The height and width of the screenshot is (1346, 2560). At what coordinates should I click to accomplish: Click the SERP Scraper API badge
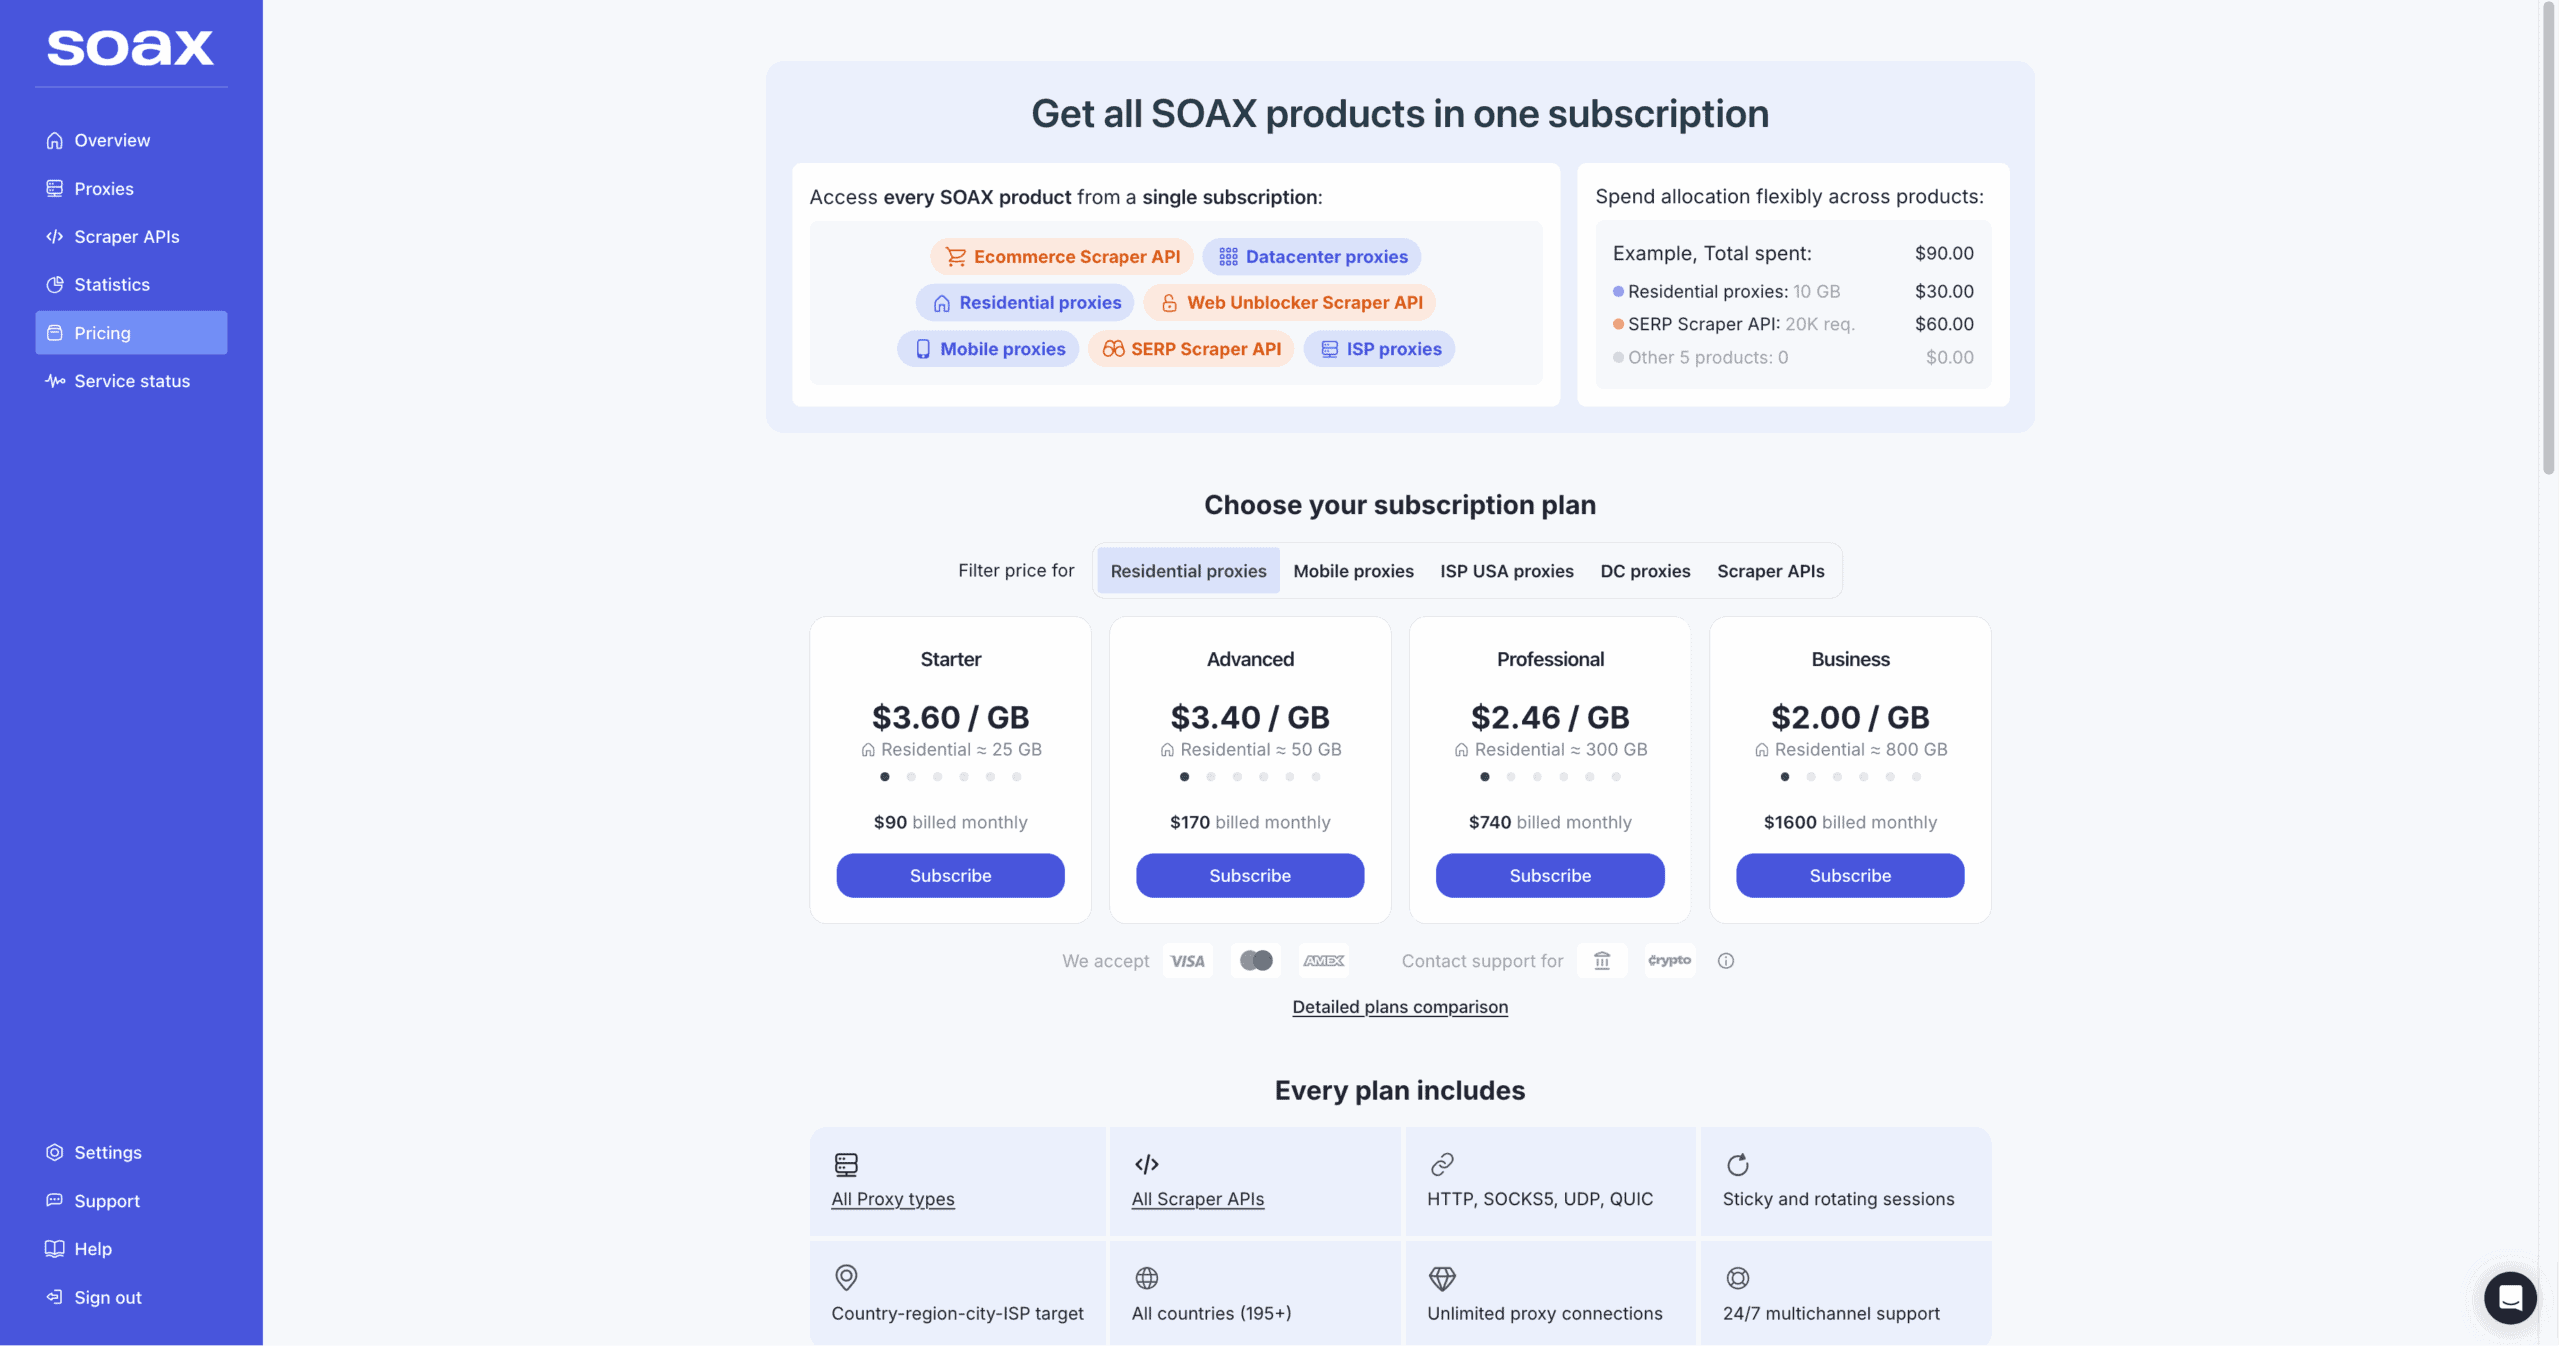(1191, 348)
